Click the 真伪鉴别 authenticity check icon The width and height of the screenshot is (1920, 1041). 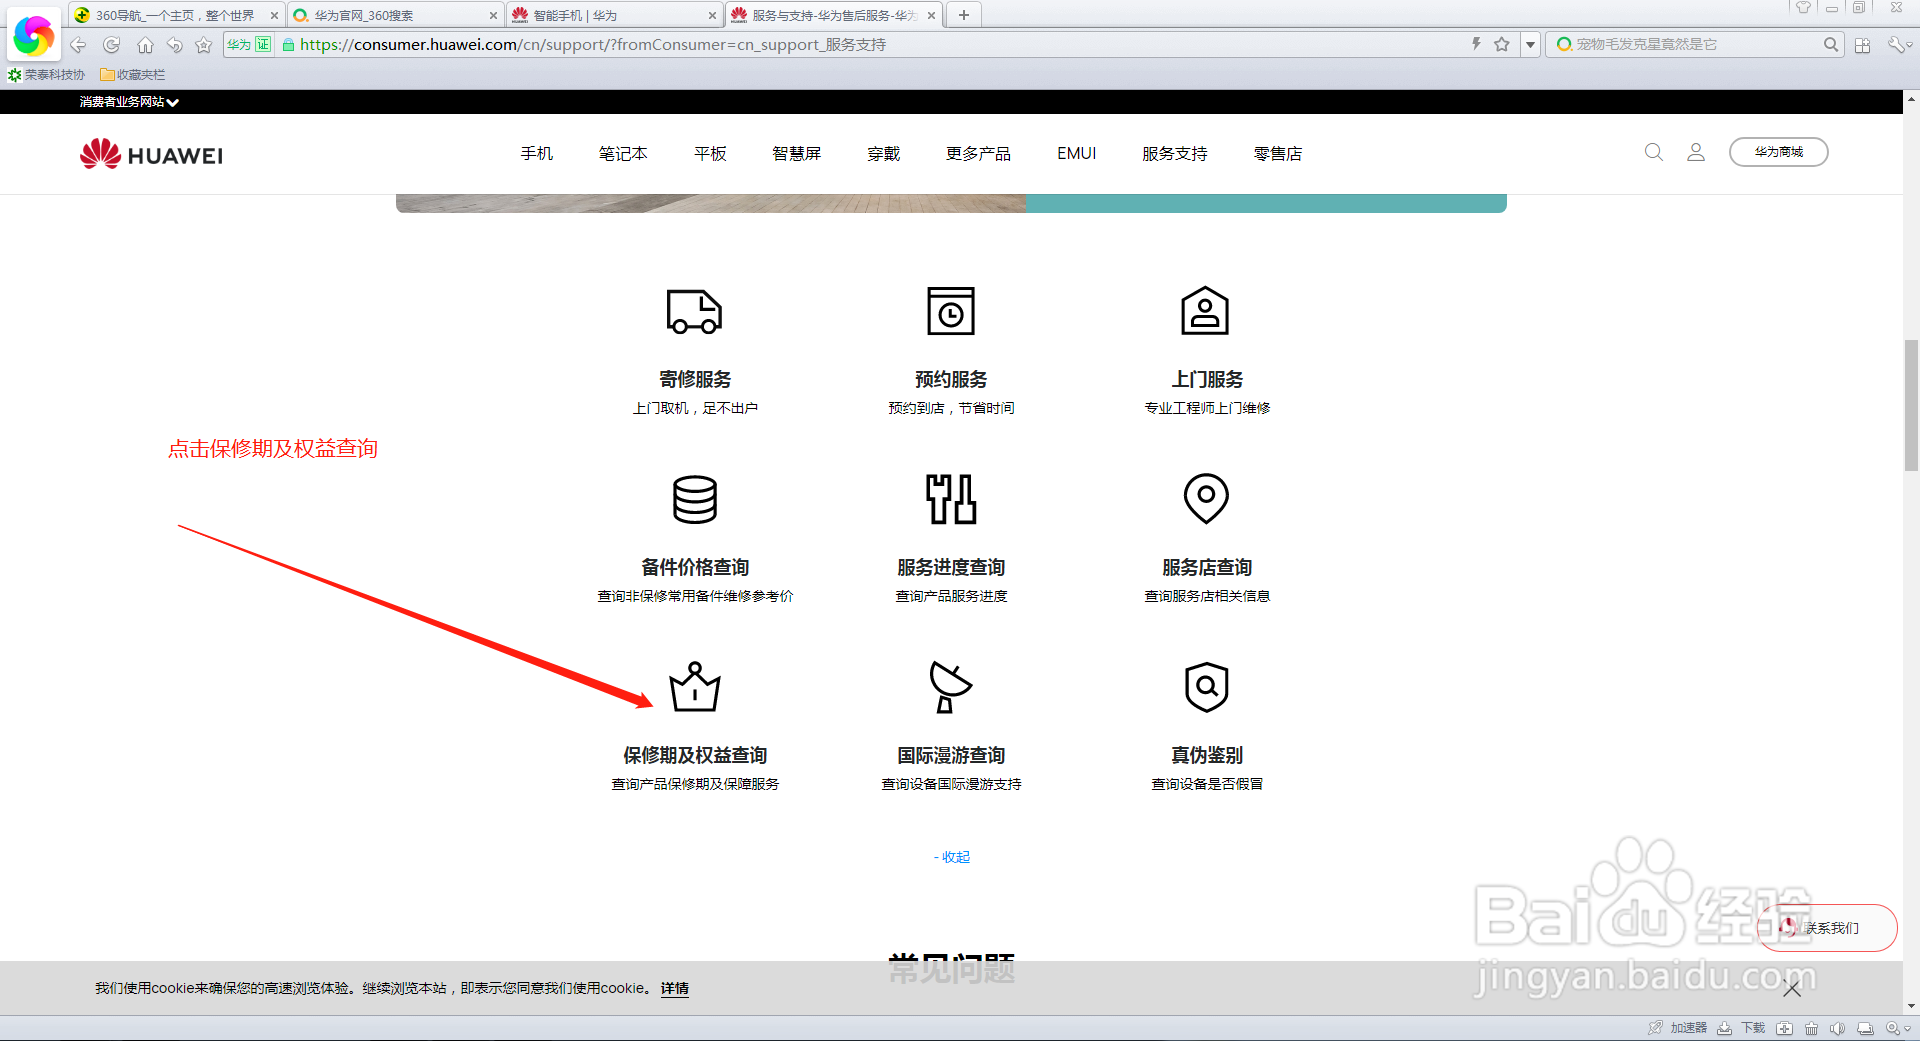pyautogui.click(x=1204, y=688)
